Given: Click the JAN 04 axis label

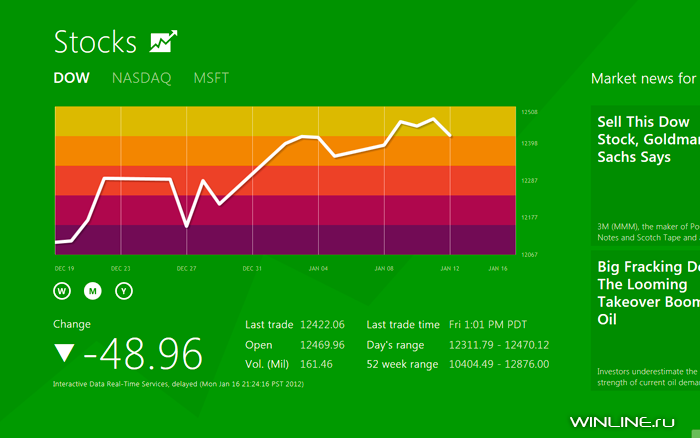Looking at the screenshot, I should point(318,268).
